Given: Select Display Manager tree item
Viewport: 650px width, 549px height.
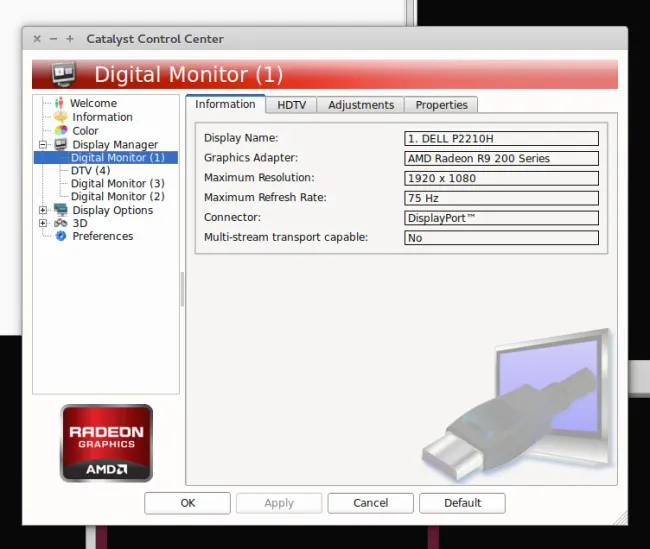Looking at the screenshot, I should click(x=115, y=144).
